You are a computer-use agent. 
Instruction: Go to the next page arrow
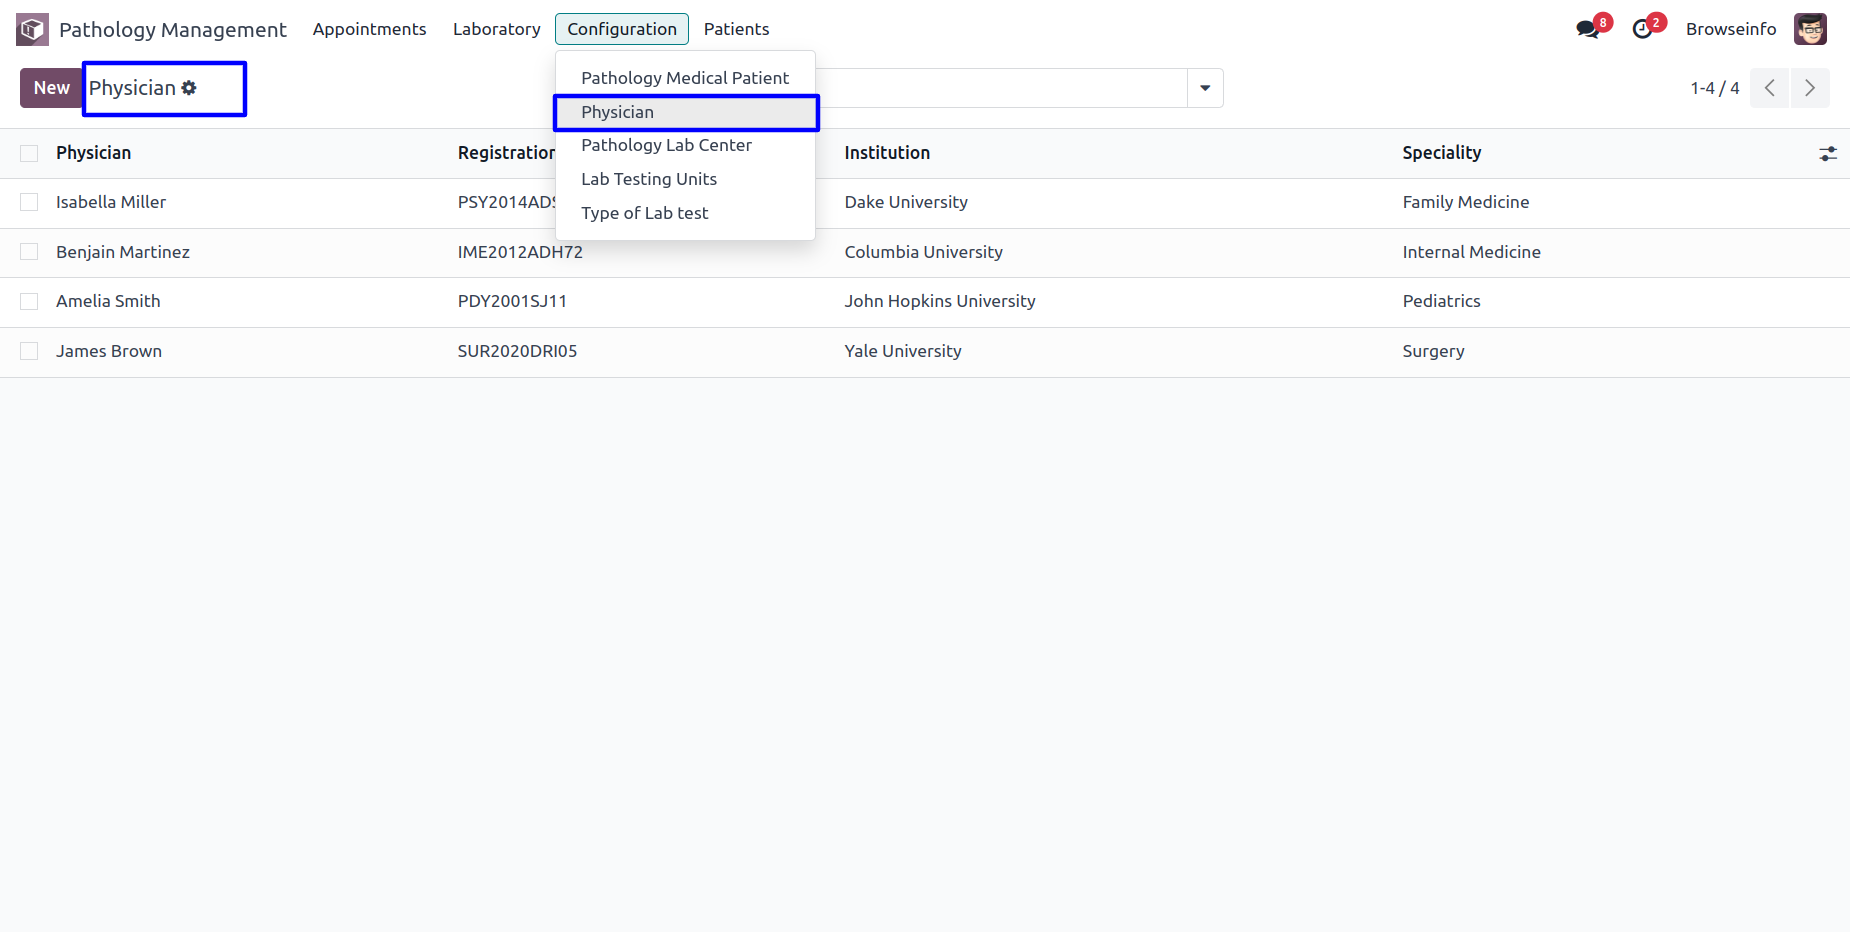pos(1810,88)
